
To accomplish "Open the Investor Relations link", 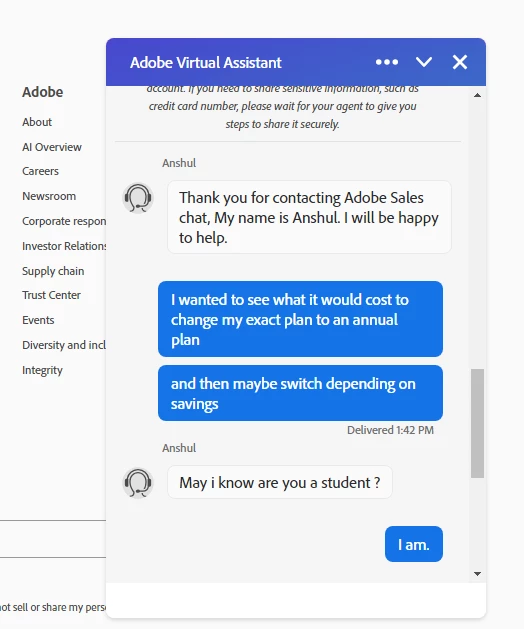I will [x=64, y=246].
